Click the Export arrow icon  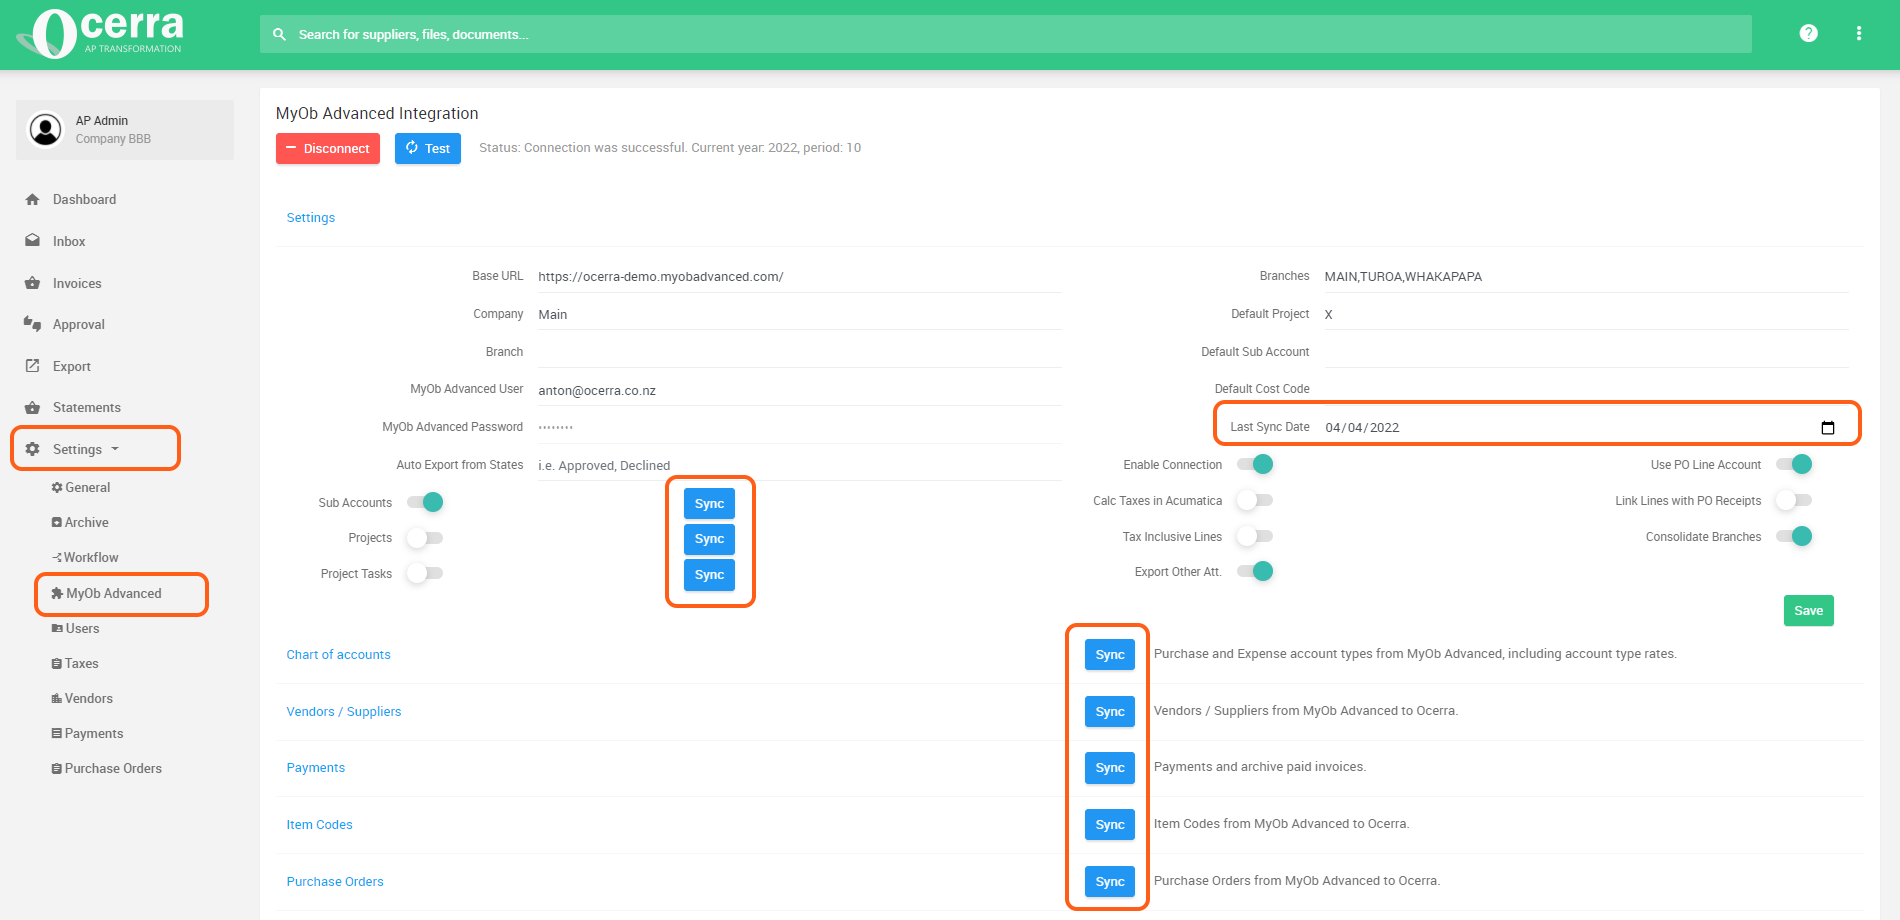pyautogui.click(x=33, y=366)
